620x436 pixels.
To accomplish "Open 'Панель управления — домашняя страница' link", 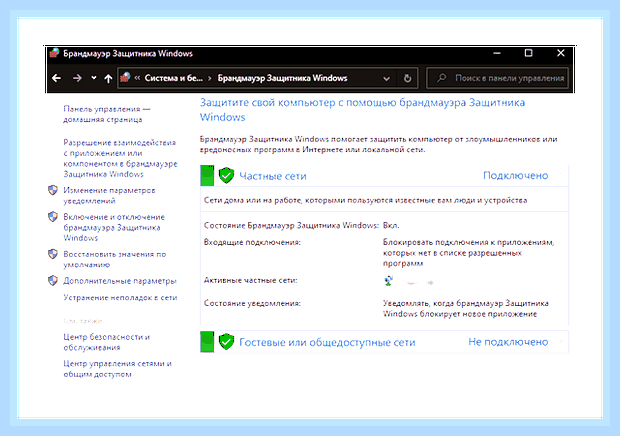I will point(107,114).
